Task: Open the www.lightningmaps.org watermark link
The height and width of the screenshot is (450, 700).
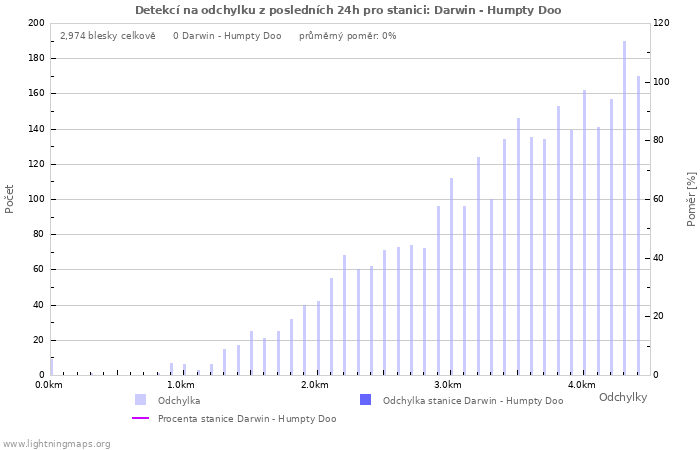Action: pyautogui.click(x=56, y=443)
